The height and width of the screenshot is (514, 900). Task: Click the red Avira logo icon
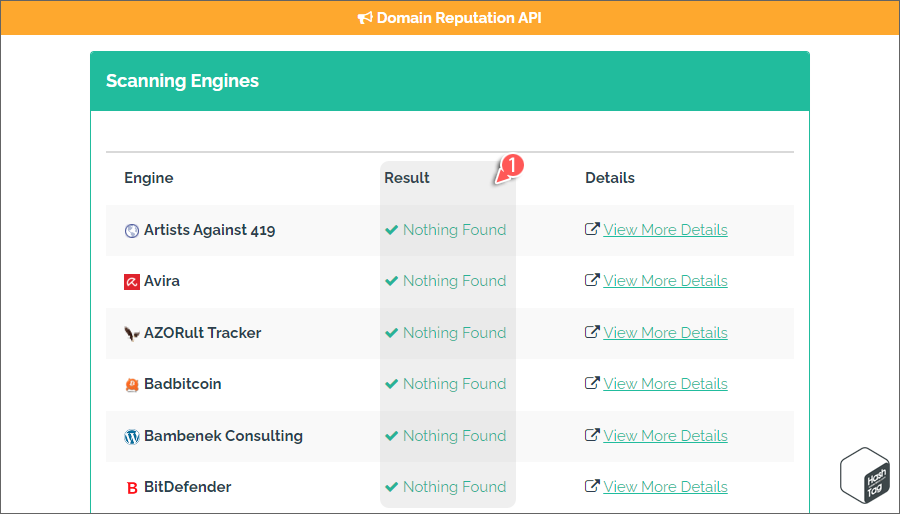(132, 282)
